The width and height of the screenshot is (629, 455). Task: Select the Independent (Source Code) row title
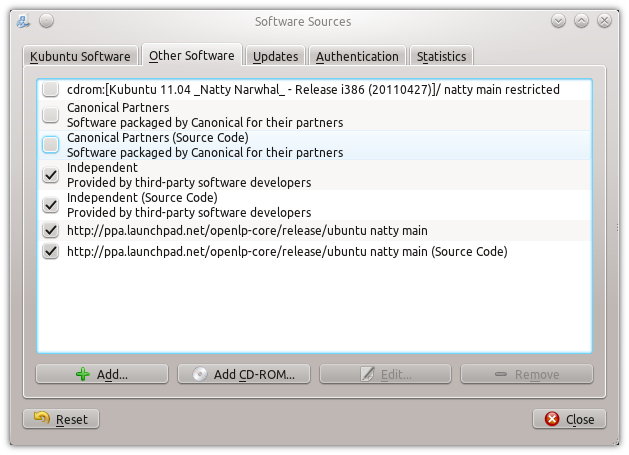(142, 198)
